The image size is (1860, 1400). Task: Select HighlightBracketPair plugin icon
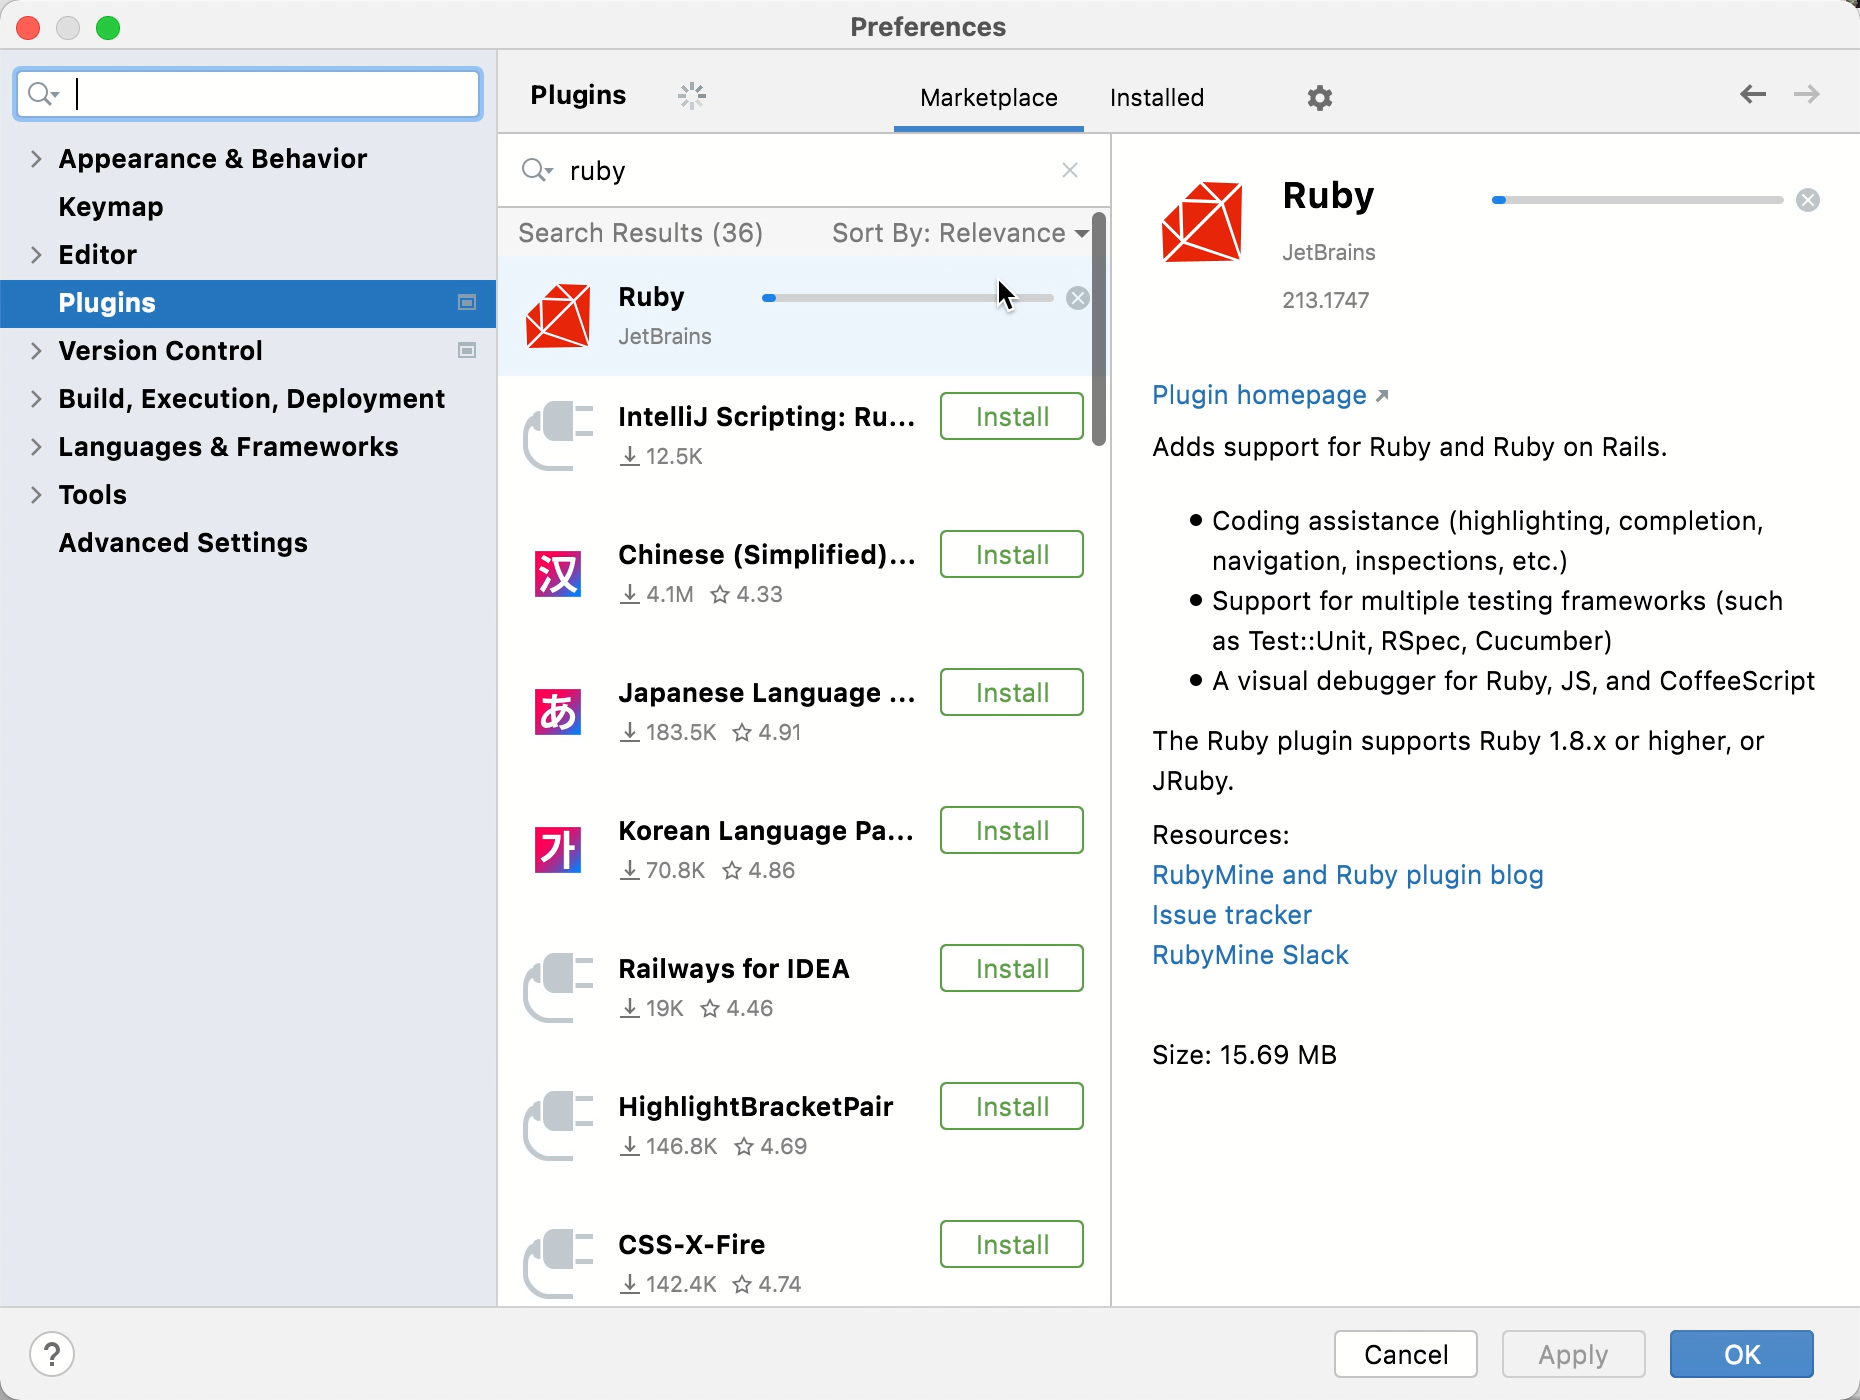click(558, 1126)
